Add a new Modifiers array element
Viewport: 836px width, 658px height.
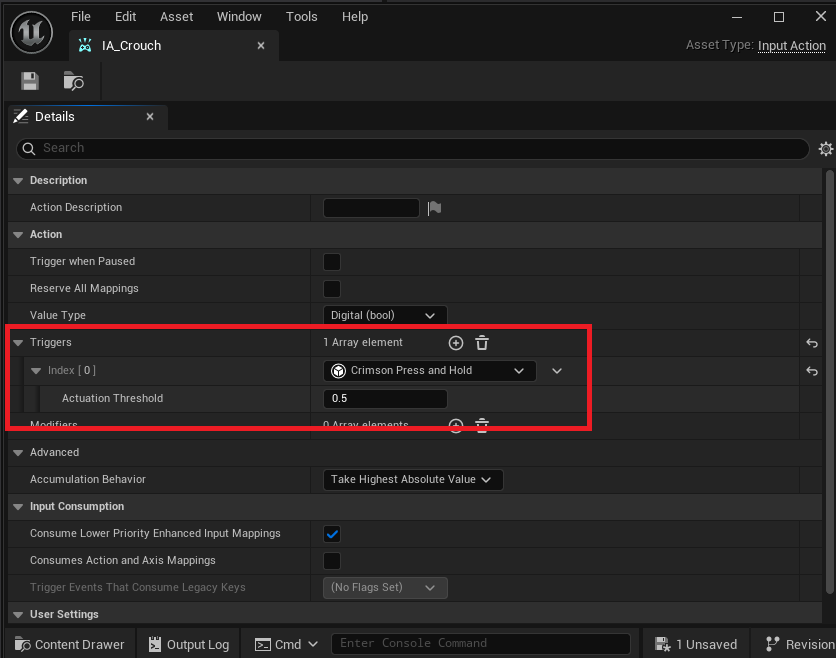pos(456,425)
